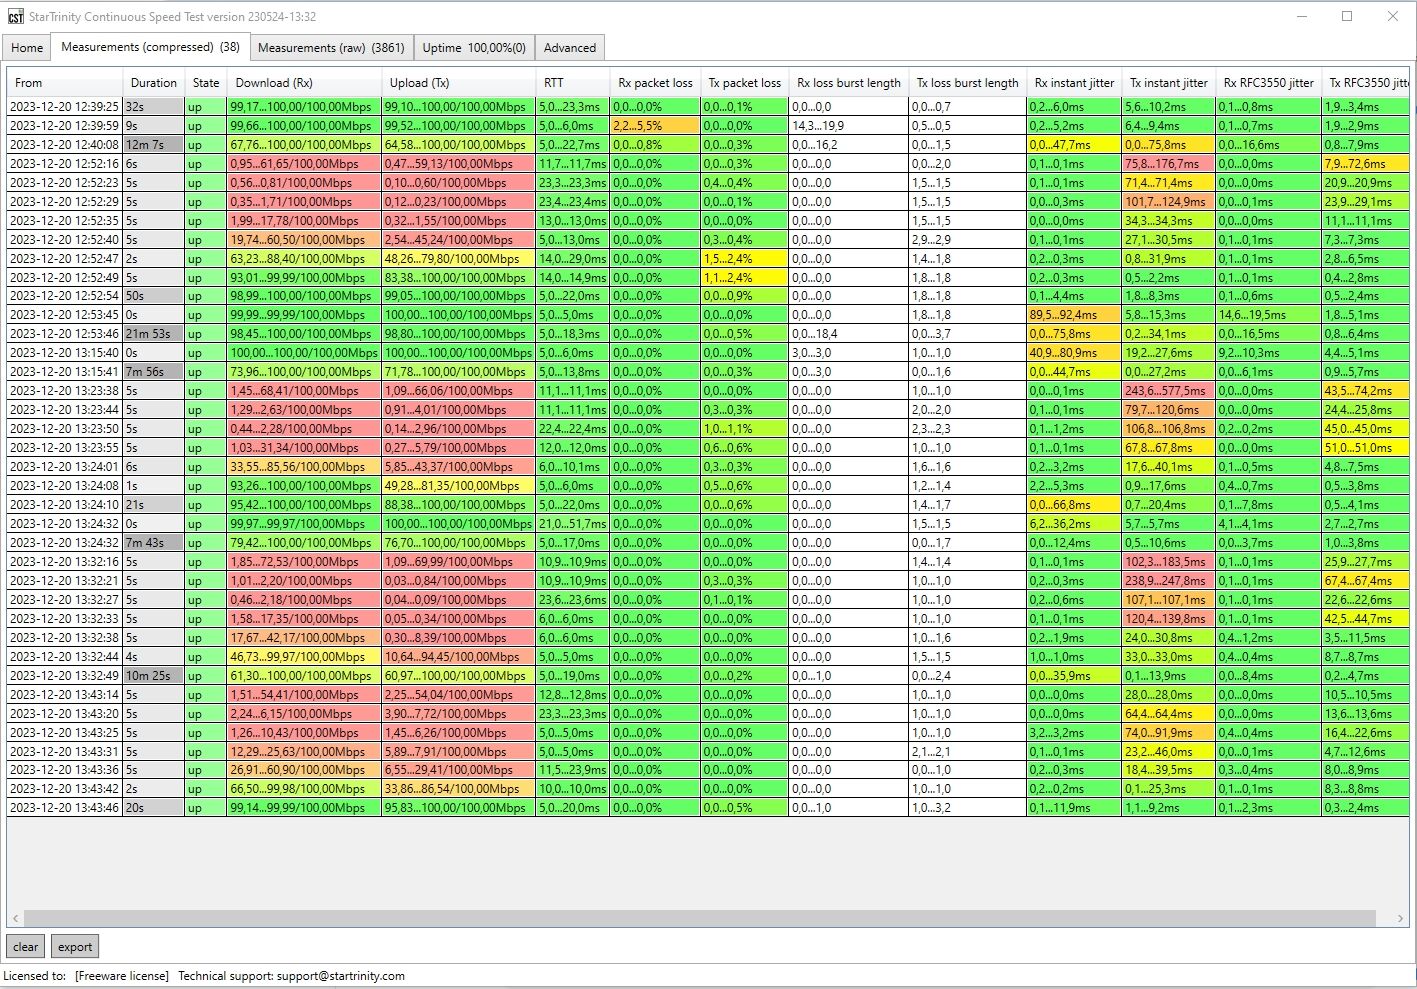
Task: Click the 243,6...577,5ms Tx jitter cell
Action: point(1168,391)
